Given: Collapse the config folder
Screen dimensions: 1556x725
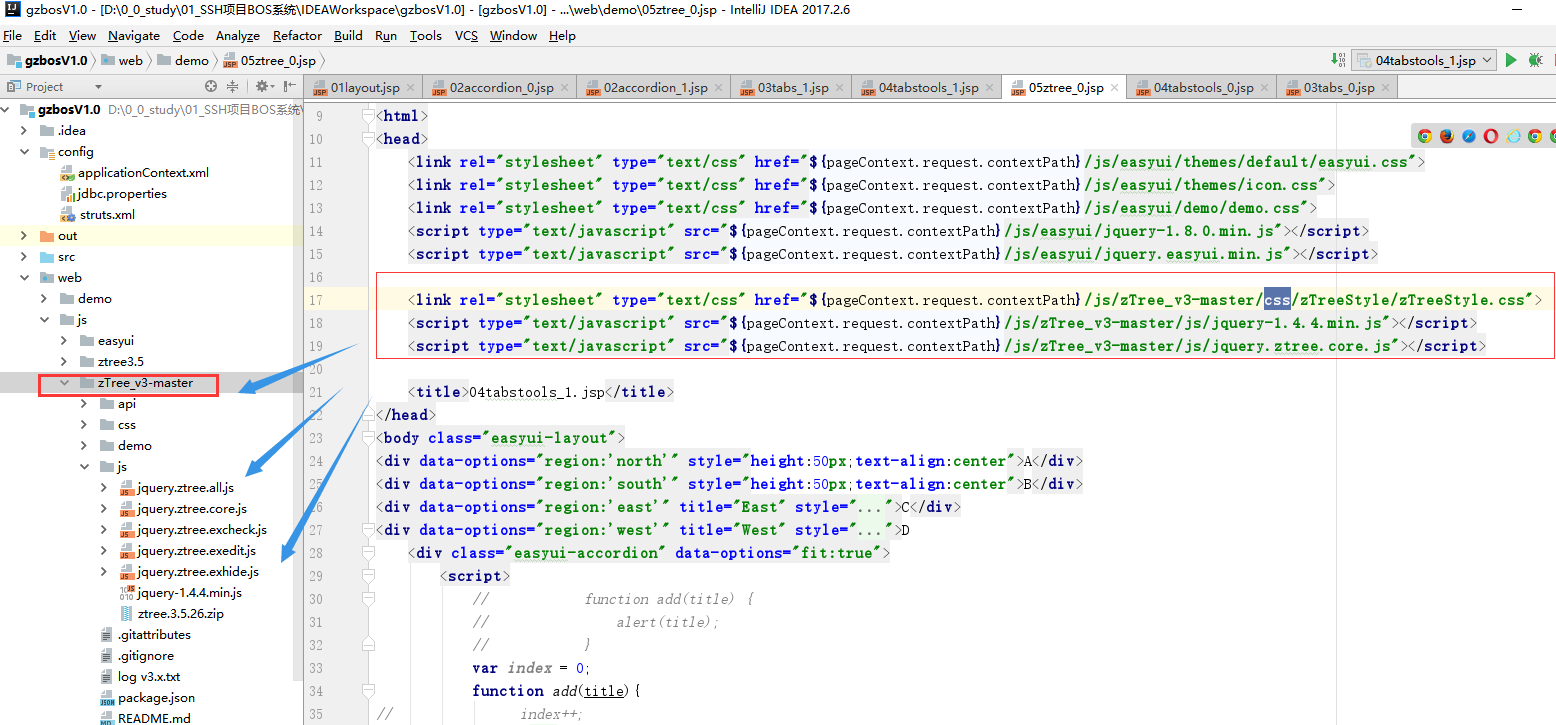Looking at the screenshot, I should [24, 152].
